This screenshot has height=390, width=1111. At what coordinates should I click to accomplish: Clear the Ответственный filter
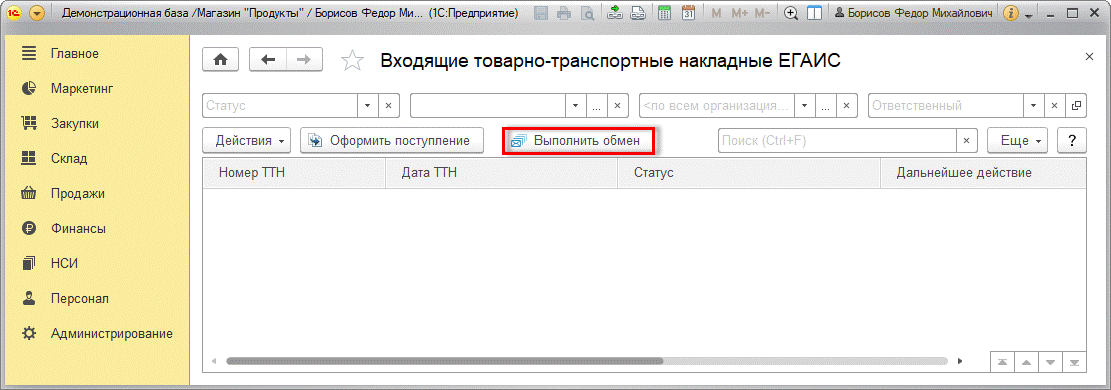click(1054, 106)
